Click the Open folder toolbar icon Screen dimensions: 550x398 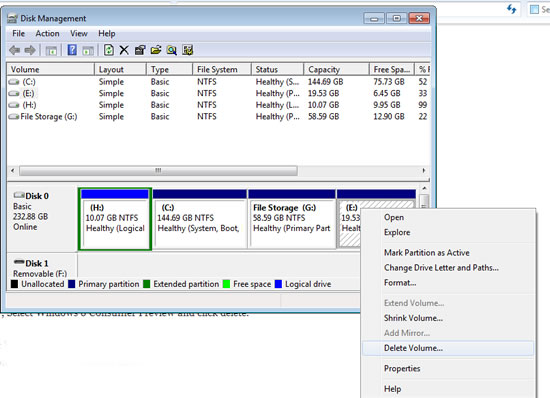156,50
